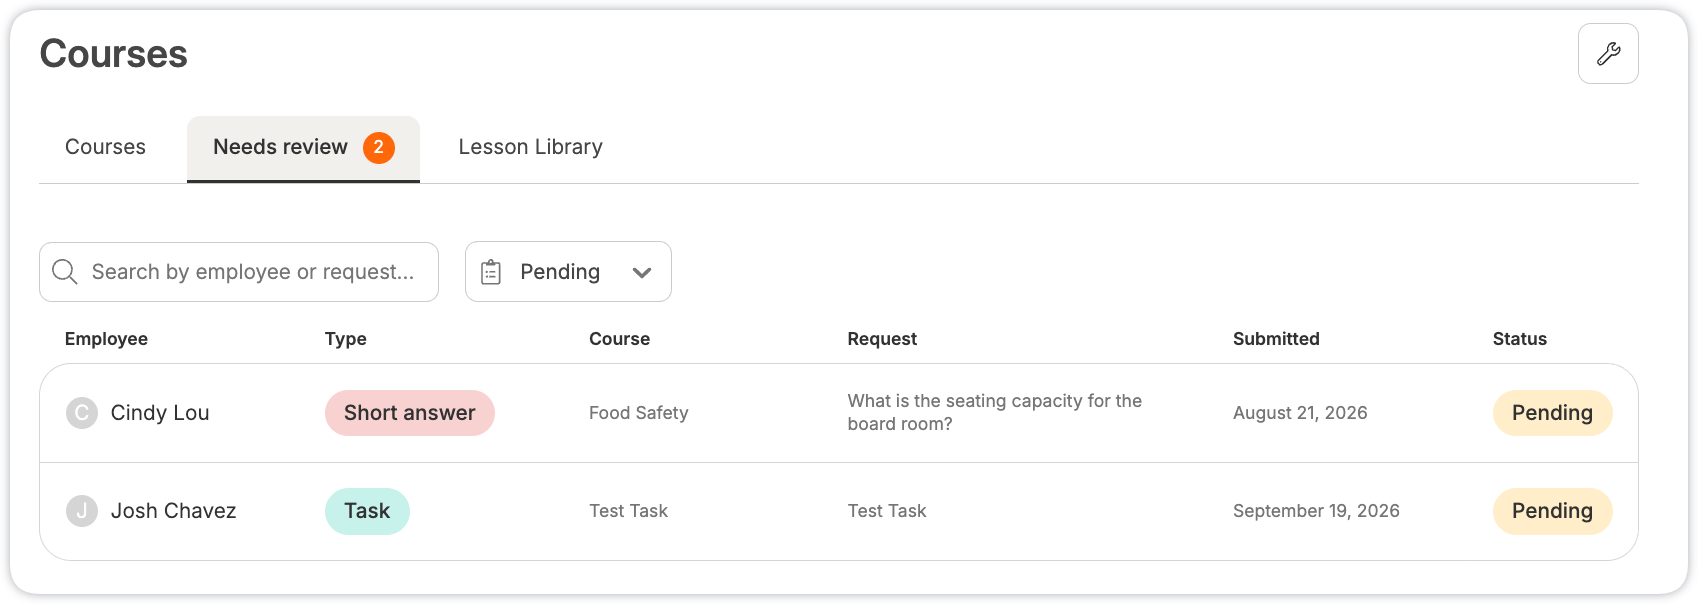This screenshot has height=604, width=1698.
Task: Click the clipboard icon in Pending filter
Action: click(491, 272)
